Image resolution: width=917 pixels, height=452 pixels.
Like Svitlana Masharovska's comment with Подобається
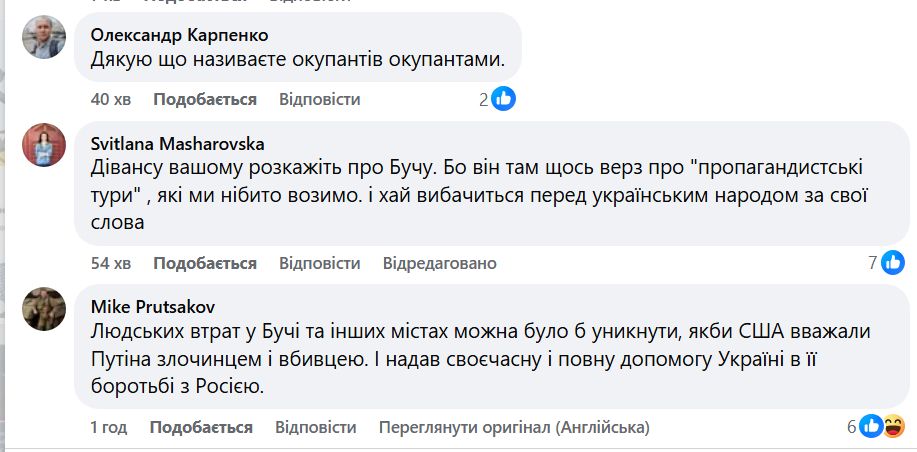tap(205, 263)
